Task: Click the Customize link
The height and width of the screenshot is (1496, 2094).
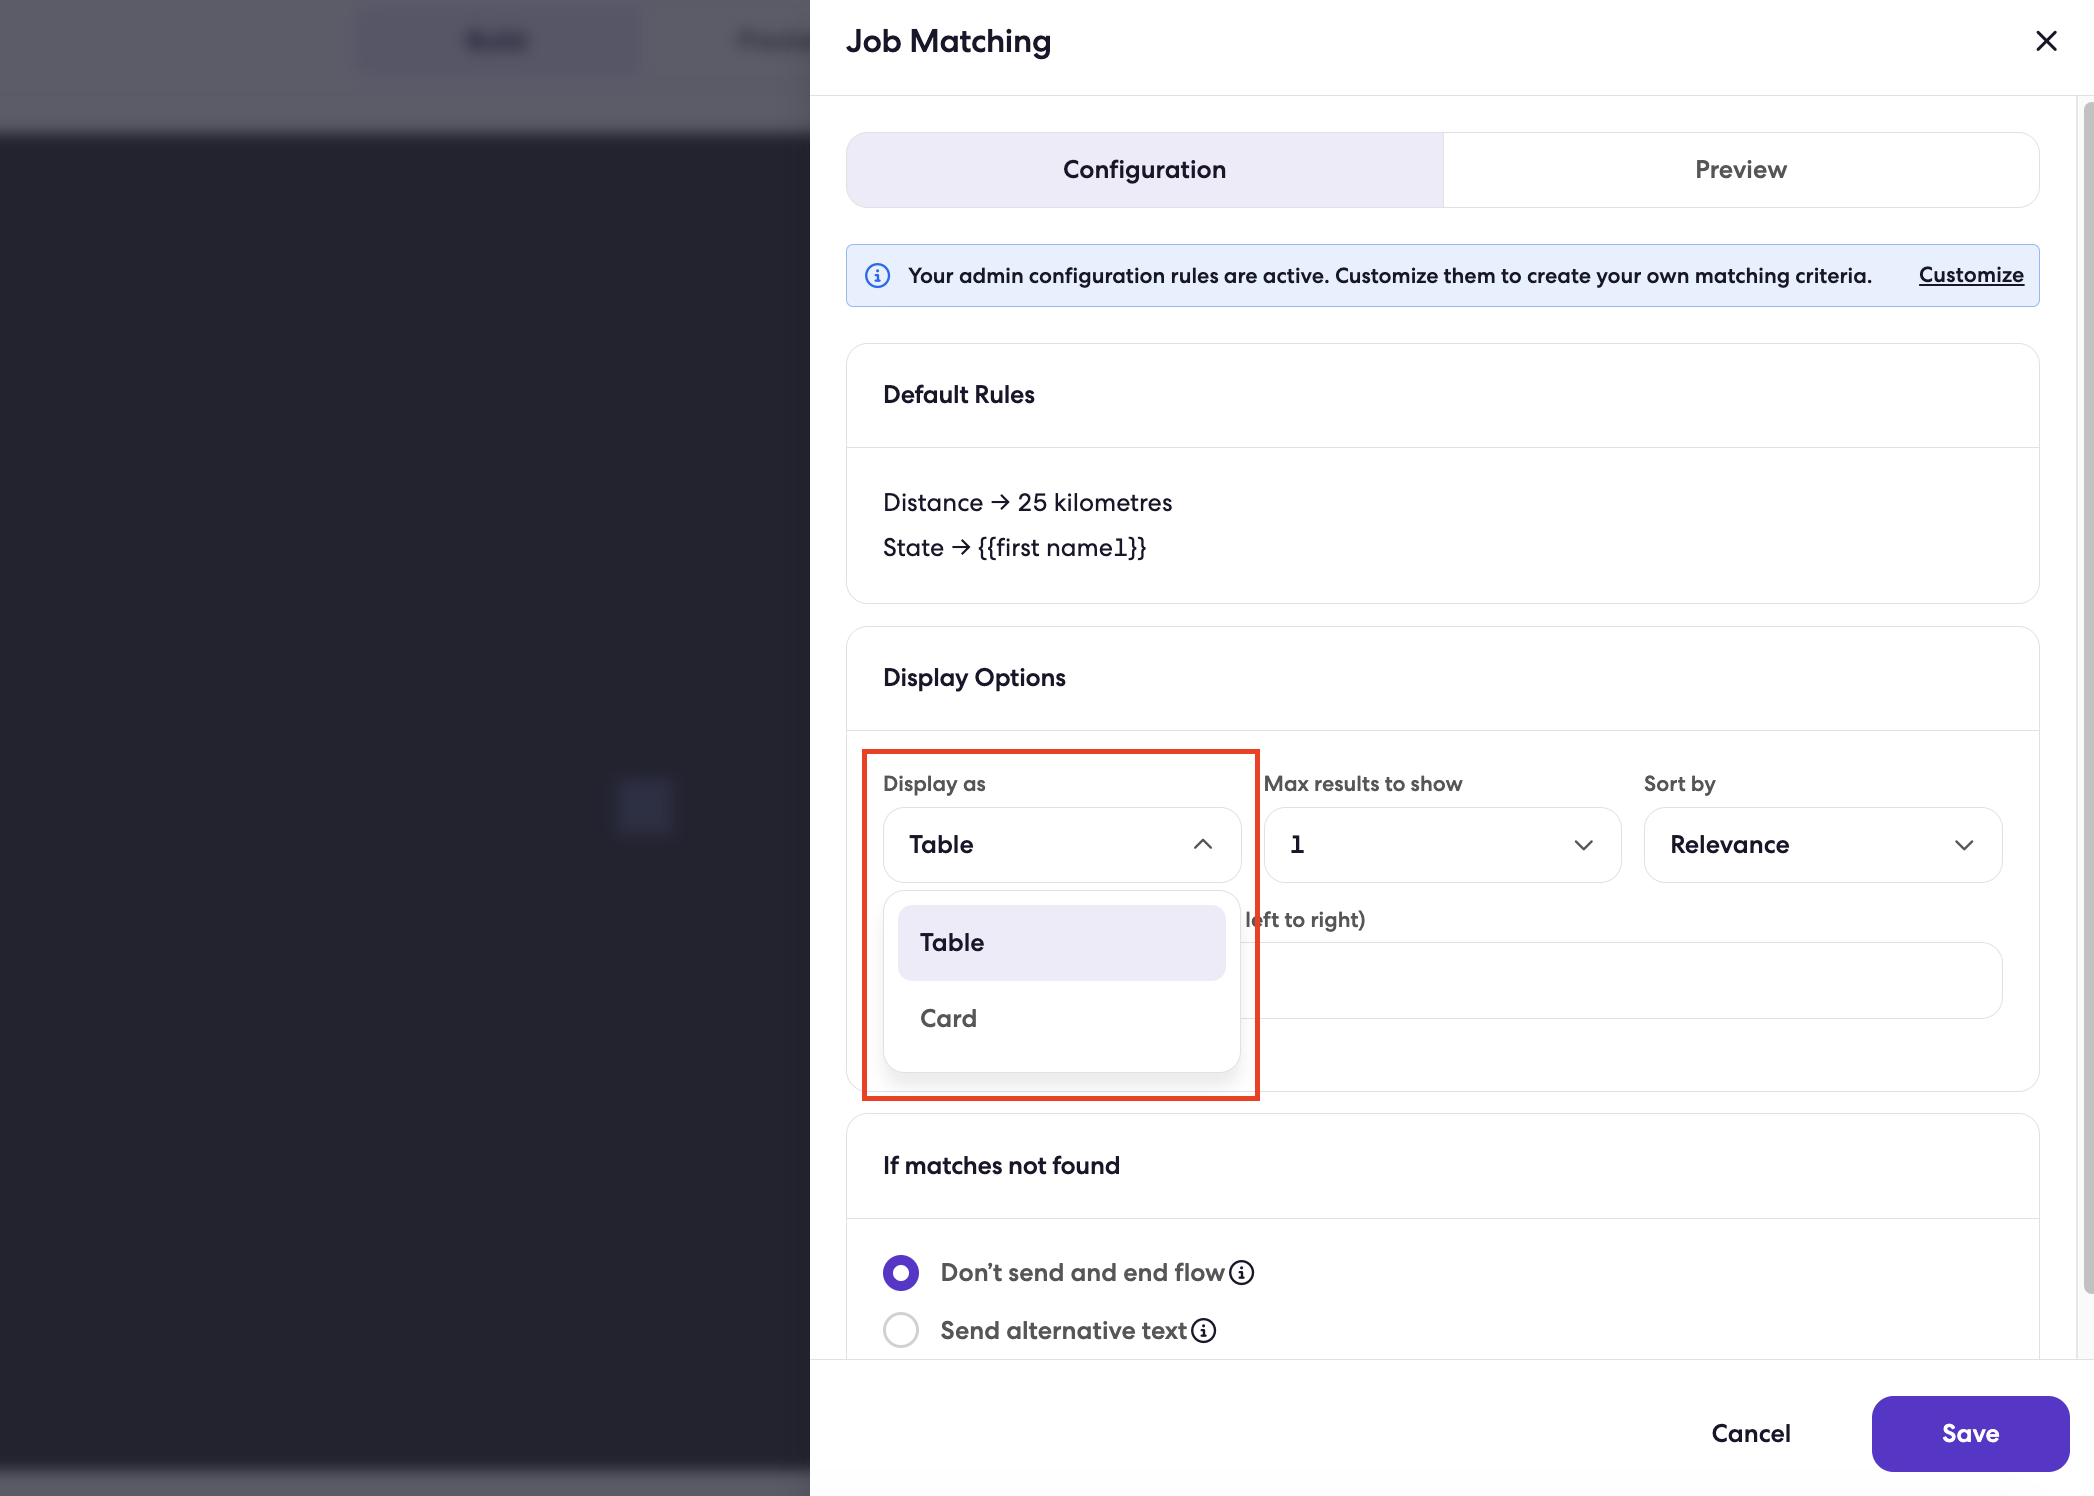Action: (x=1971, y=275)
